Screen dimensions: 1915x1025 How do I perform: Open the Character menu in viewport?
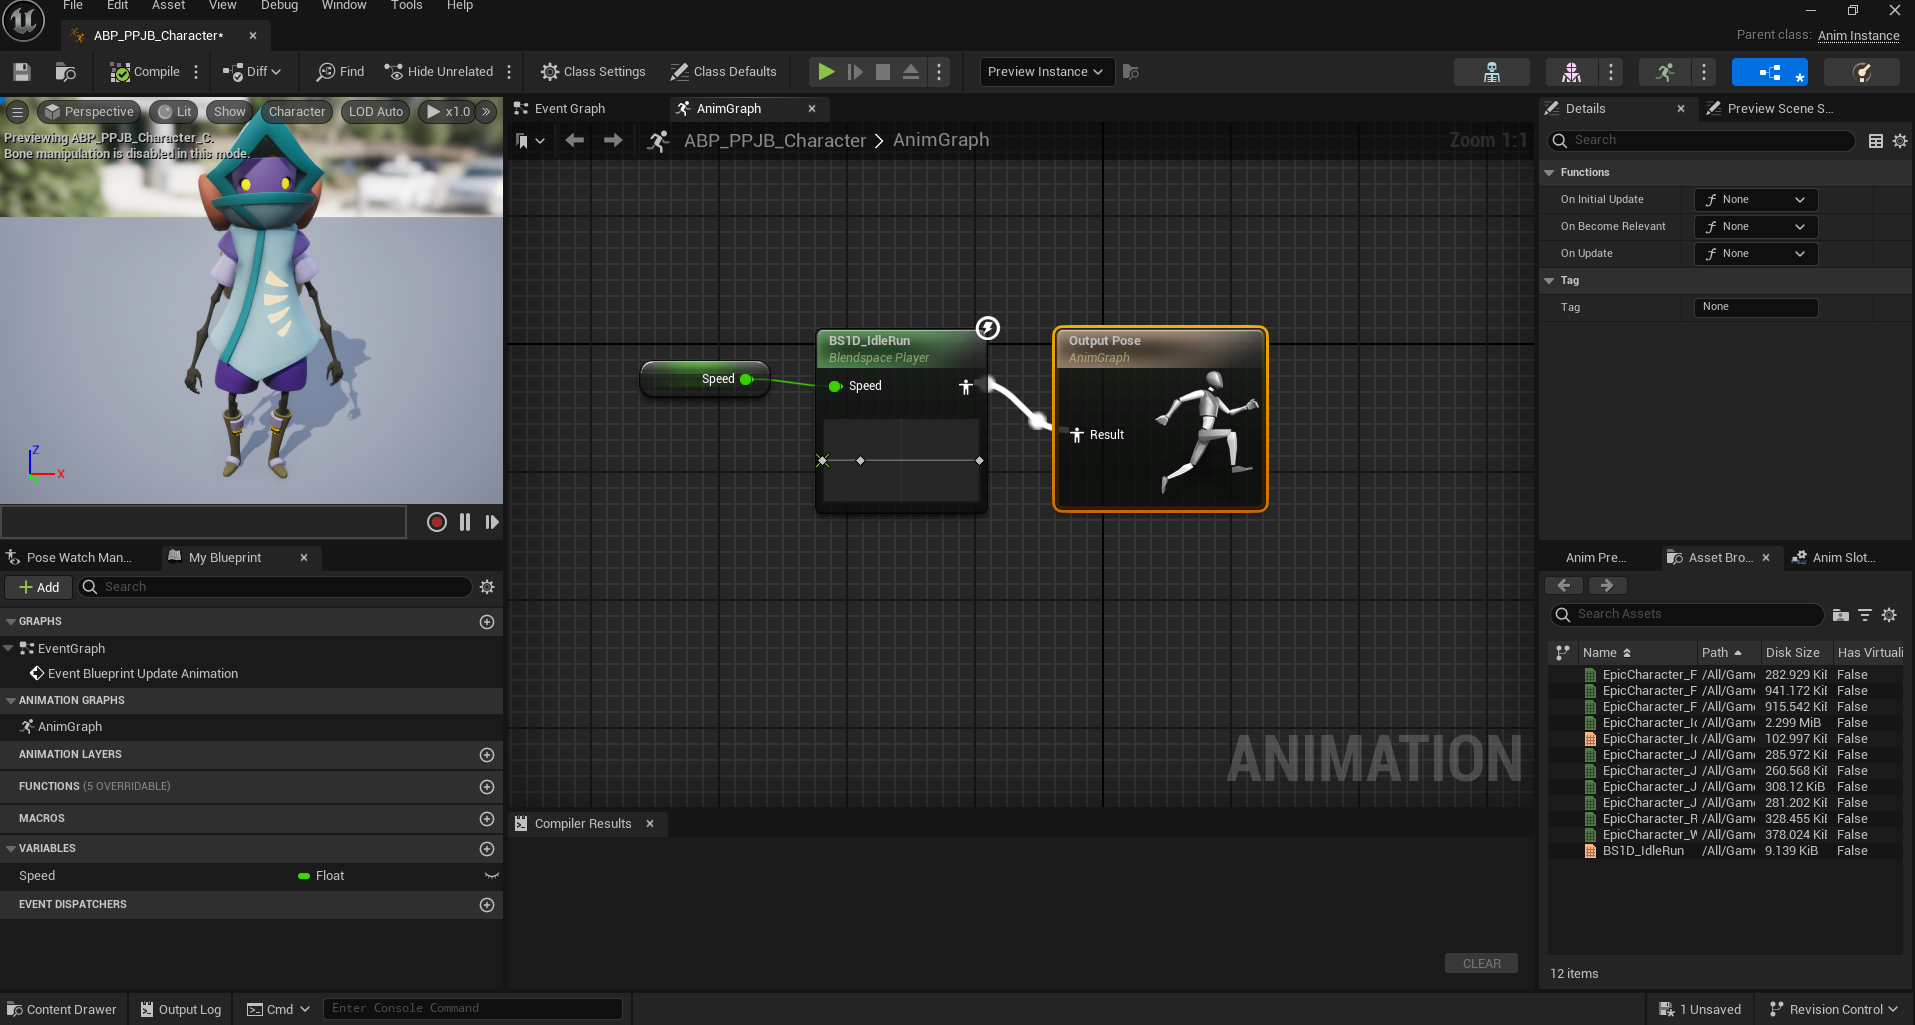(297, 112)
